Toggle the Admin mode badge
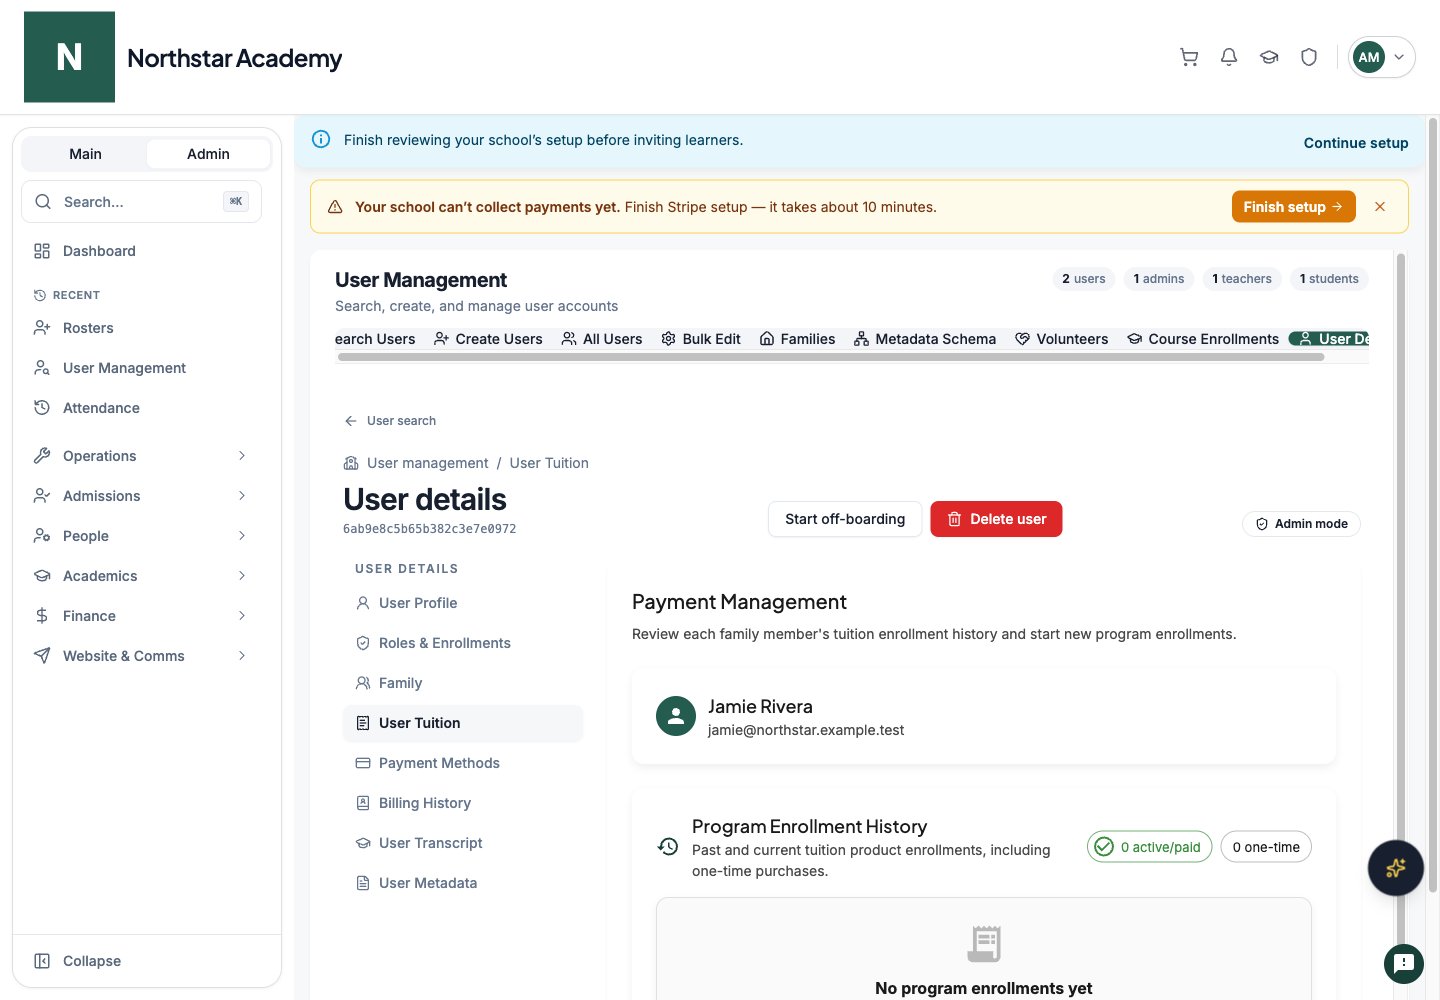 1301,524
